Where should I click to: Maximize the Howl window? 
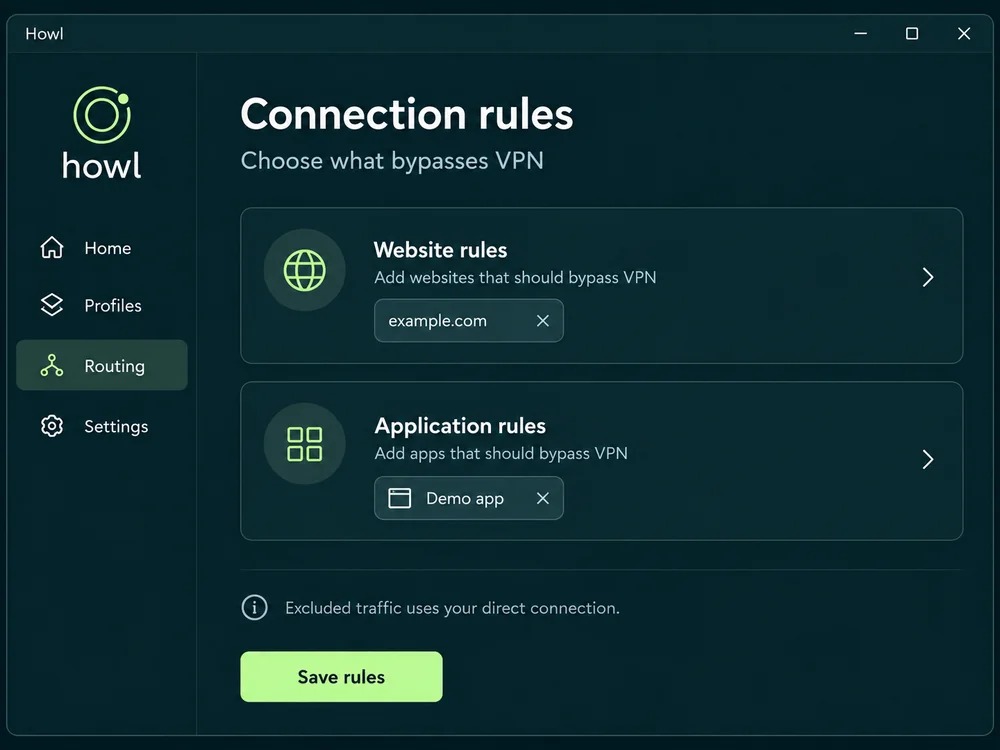click(912, 33)
